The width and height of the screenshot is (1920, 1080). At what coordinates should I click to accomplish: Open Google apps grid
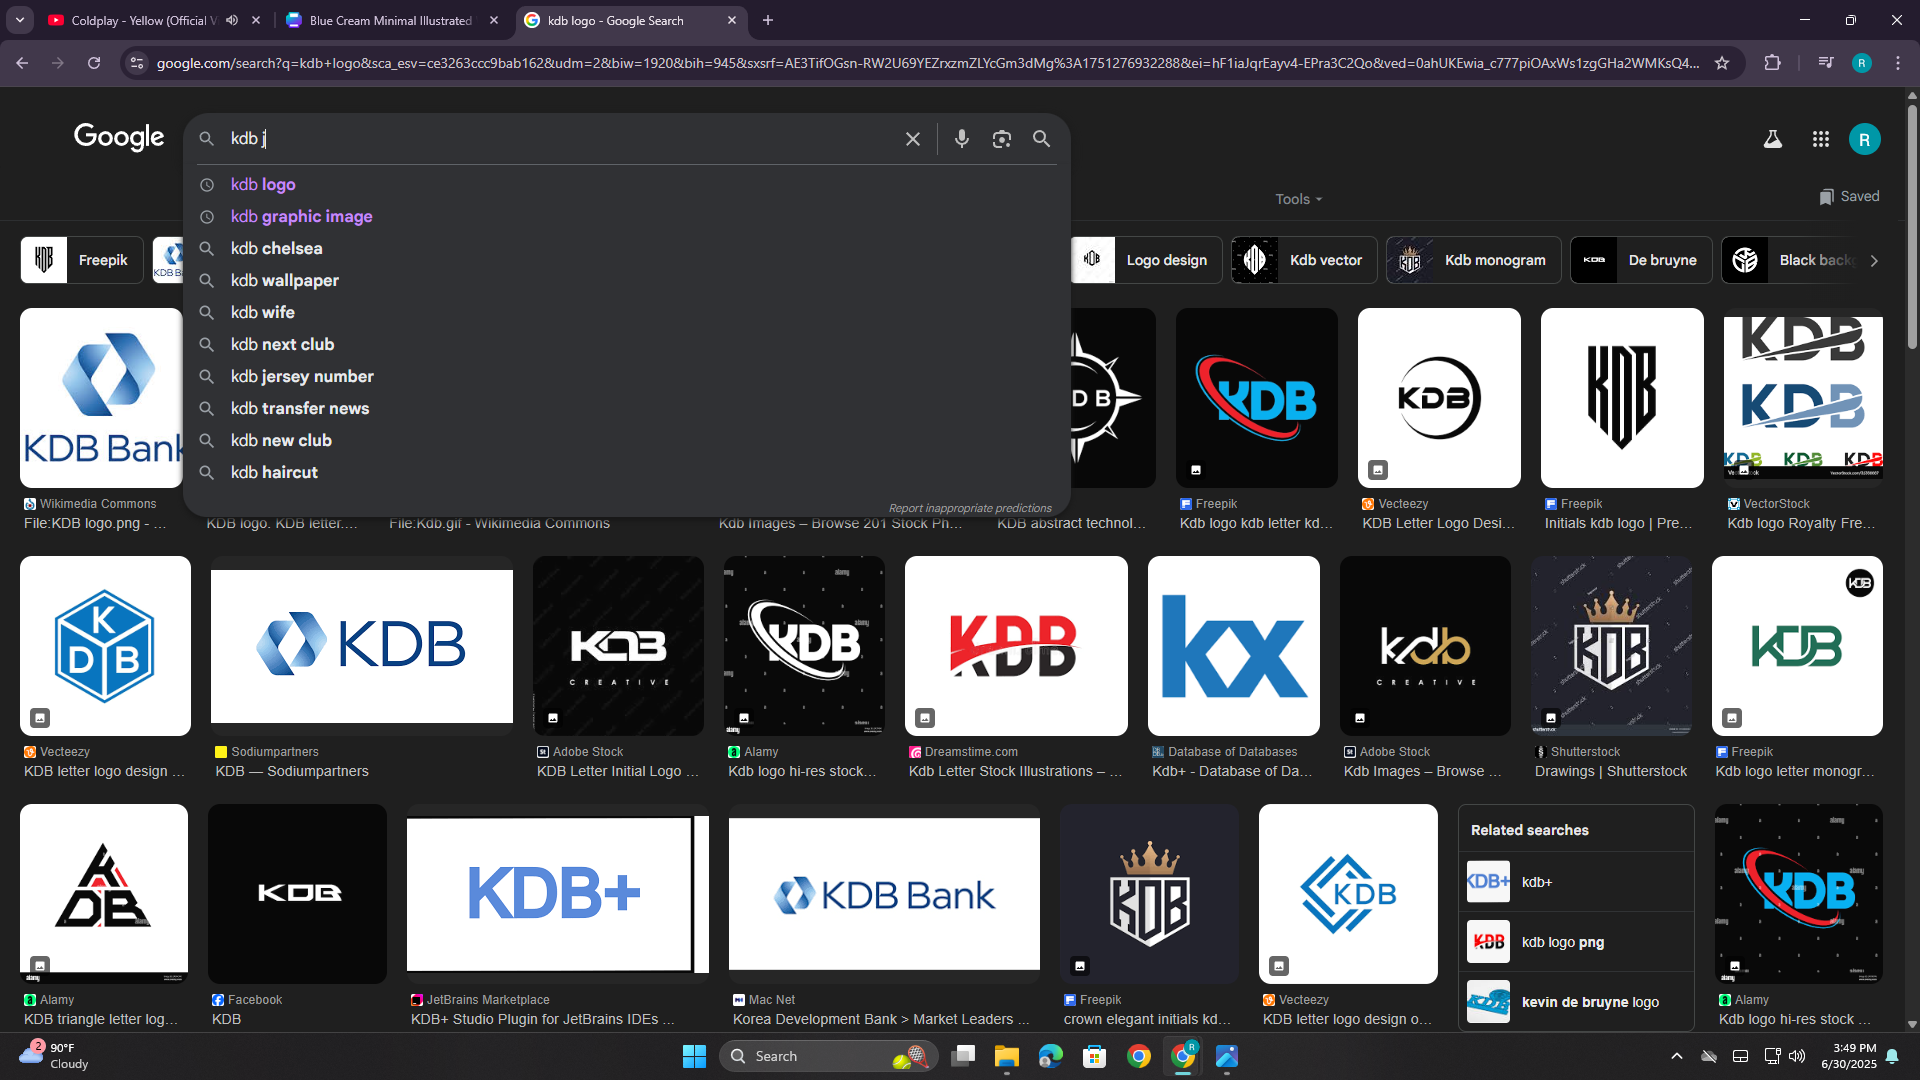[x=1820, y=139]
